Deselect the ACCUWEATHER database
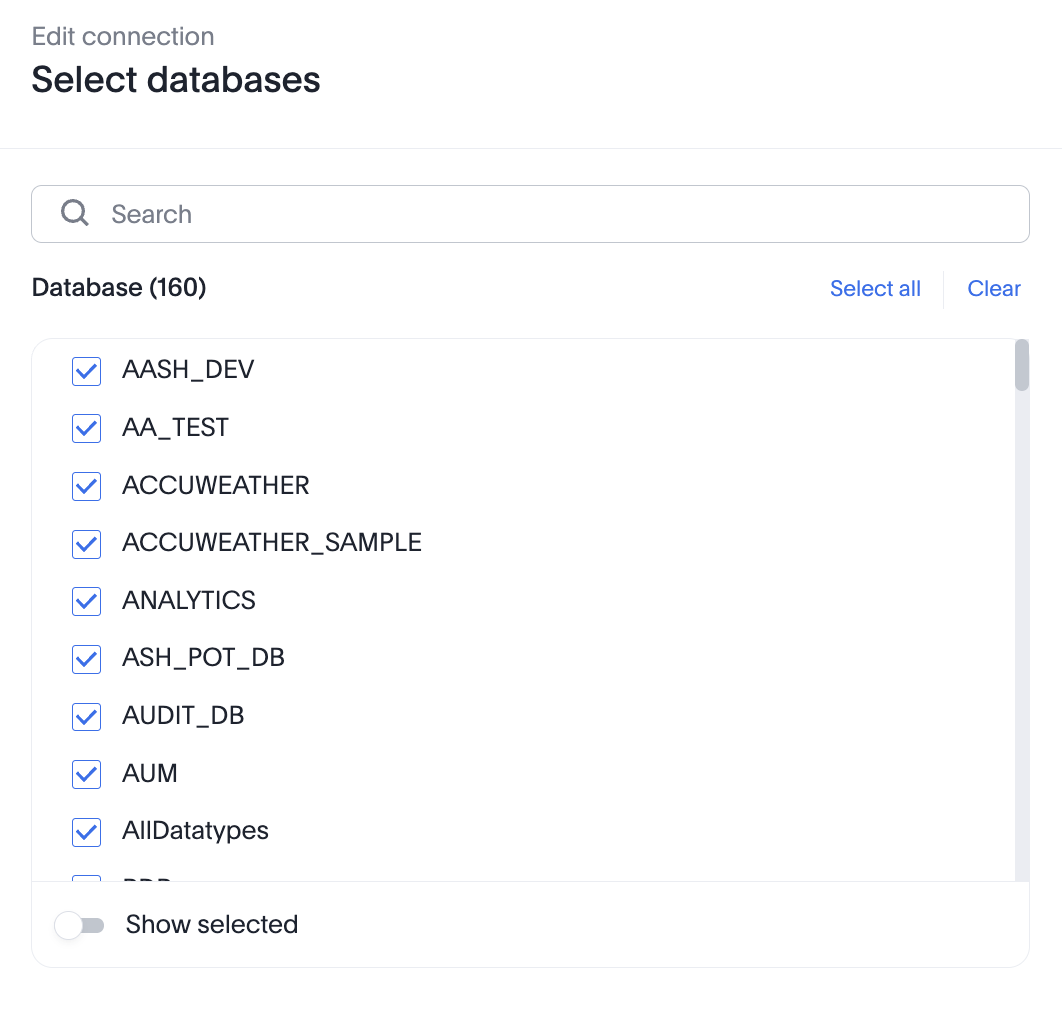Screen dimensions: 1062x1024 point(86,486)
